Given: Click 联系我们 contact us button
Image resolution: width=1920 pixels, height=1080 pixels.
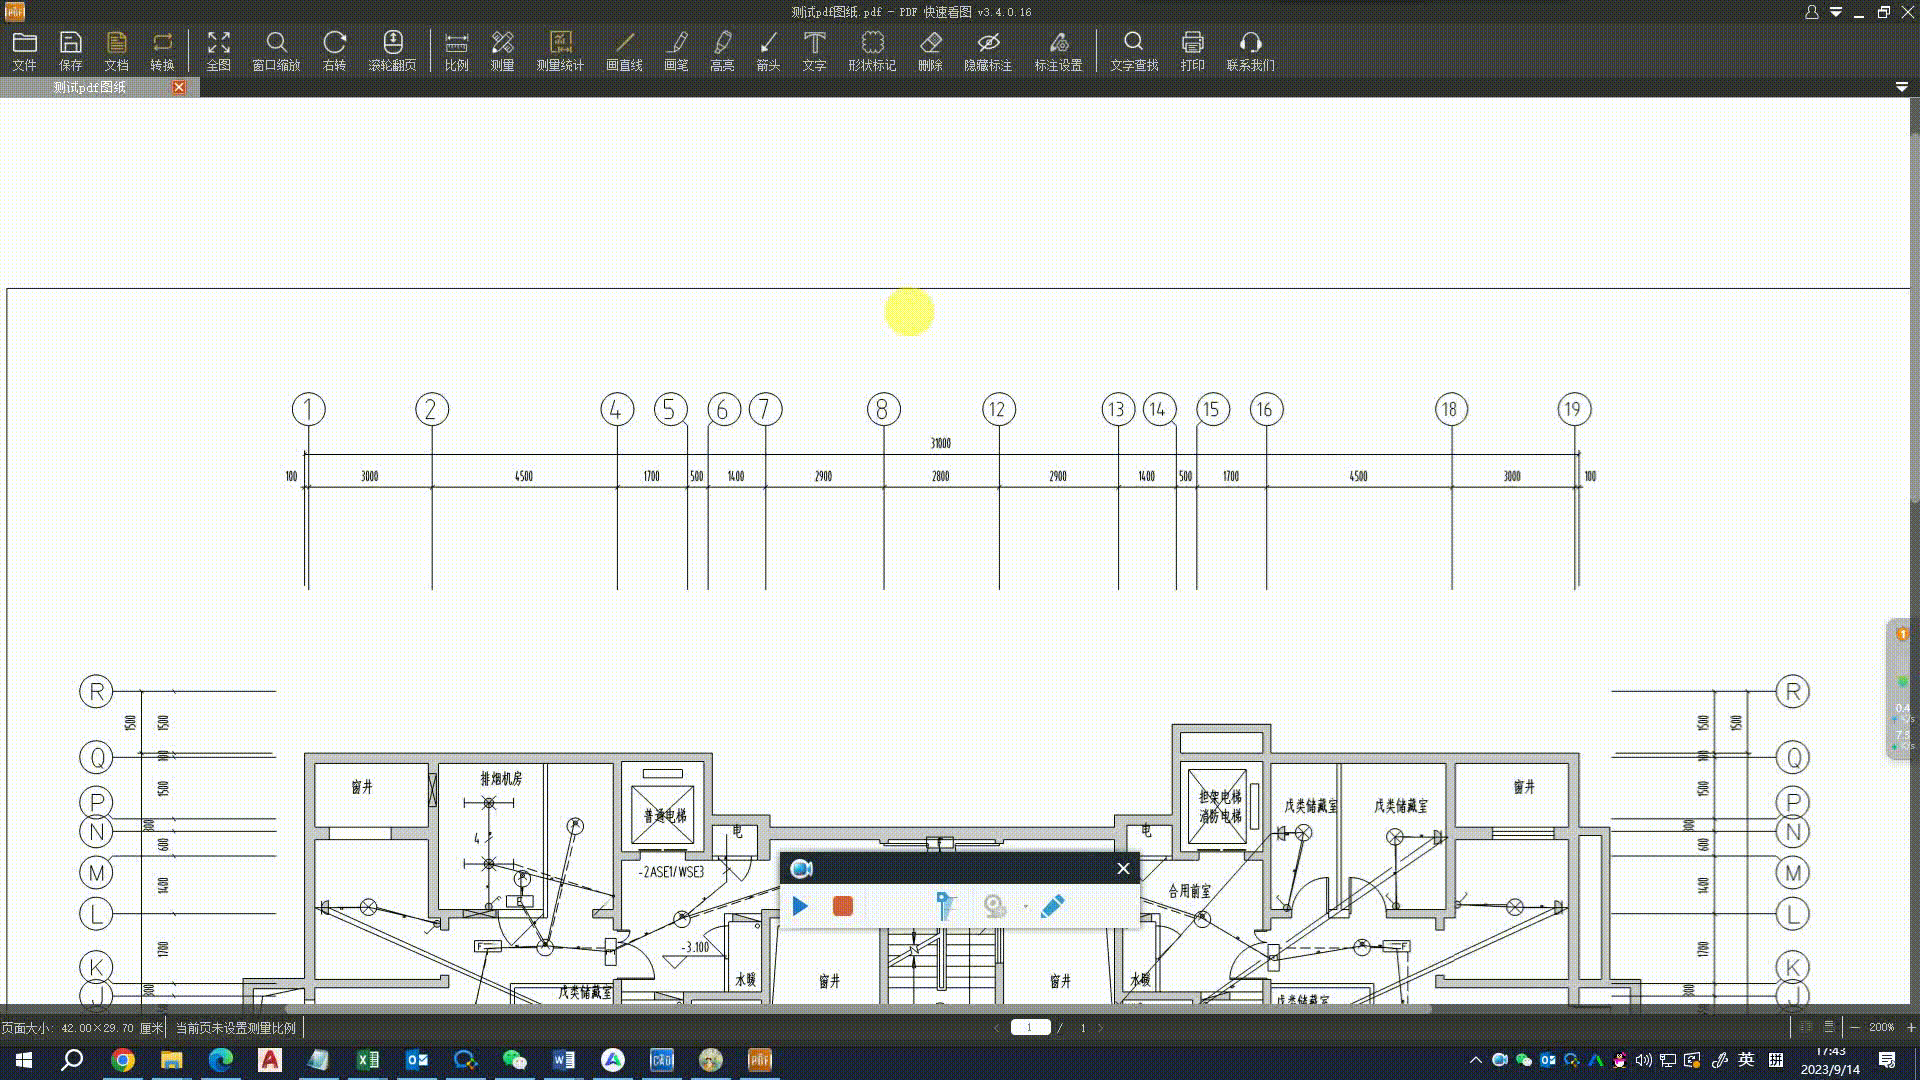Looking at the screenshot, I should click(1250, 51).
